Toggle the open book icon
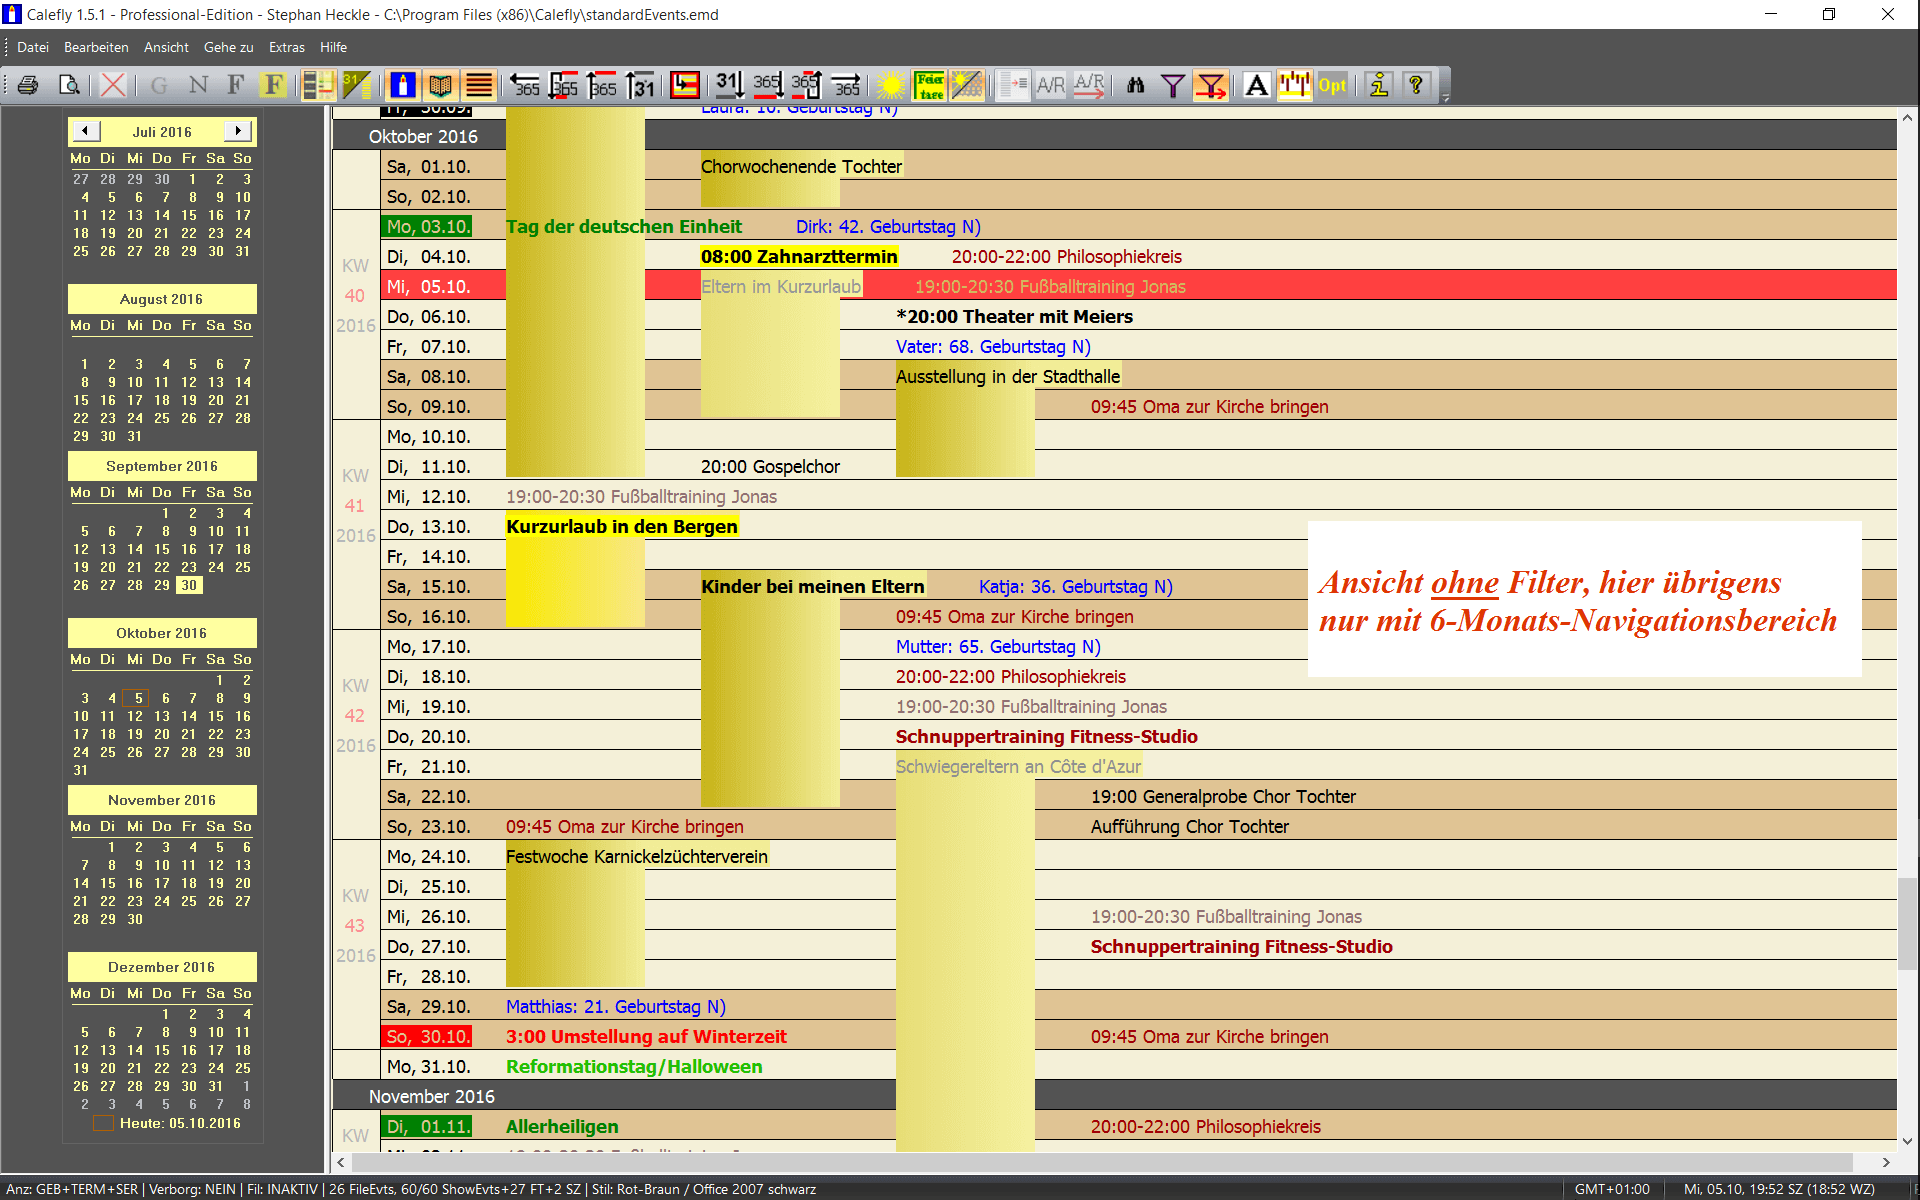This screenshot has height=1200, width=1920. click(x=441, y=85)
